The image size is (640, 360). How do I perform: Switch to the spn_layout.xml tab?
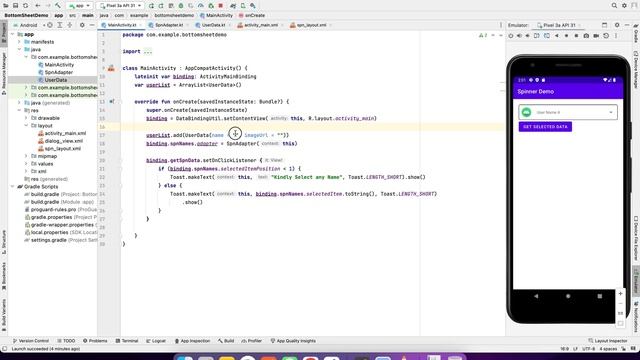point(311,25)
